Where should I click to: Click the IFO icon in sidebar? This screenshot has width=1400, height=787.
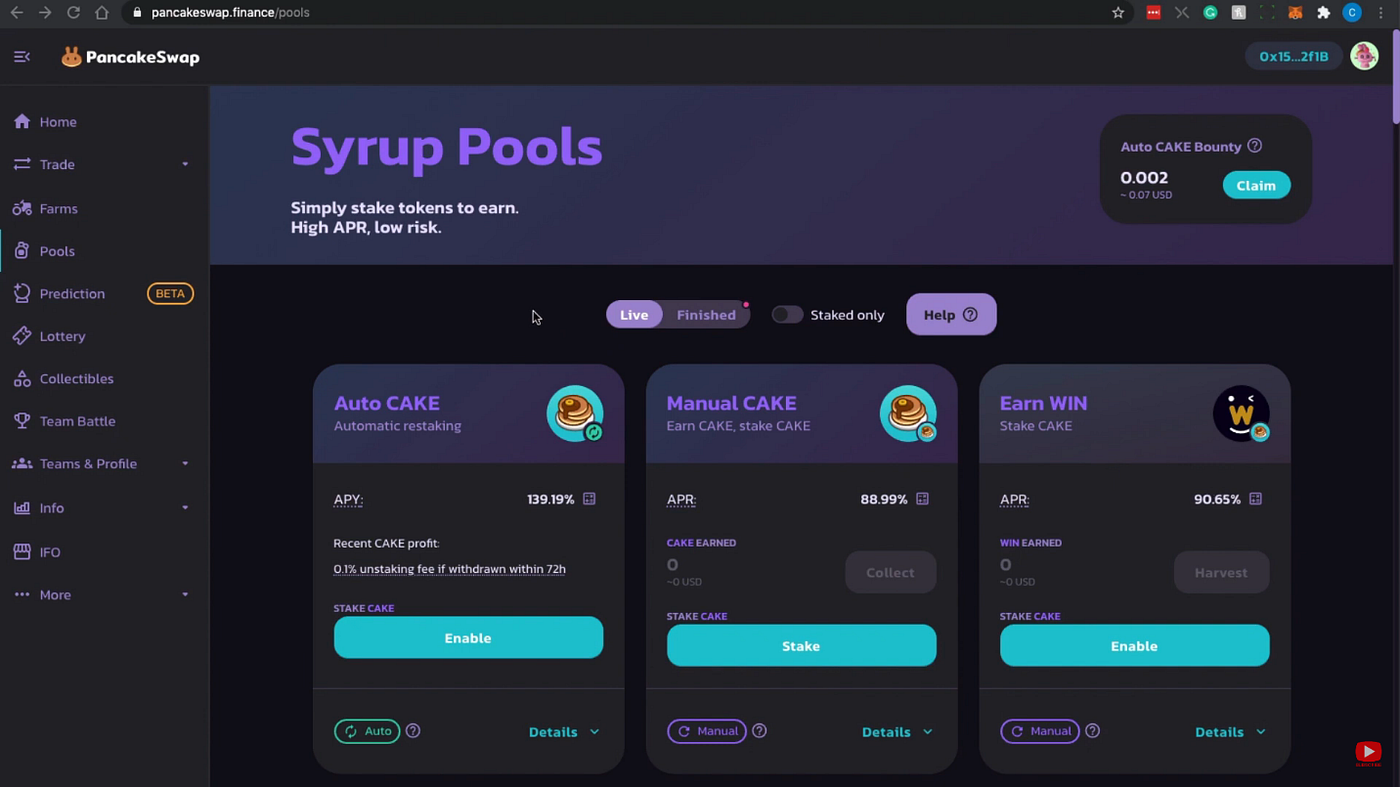click(x=22, y=552)
